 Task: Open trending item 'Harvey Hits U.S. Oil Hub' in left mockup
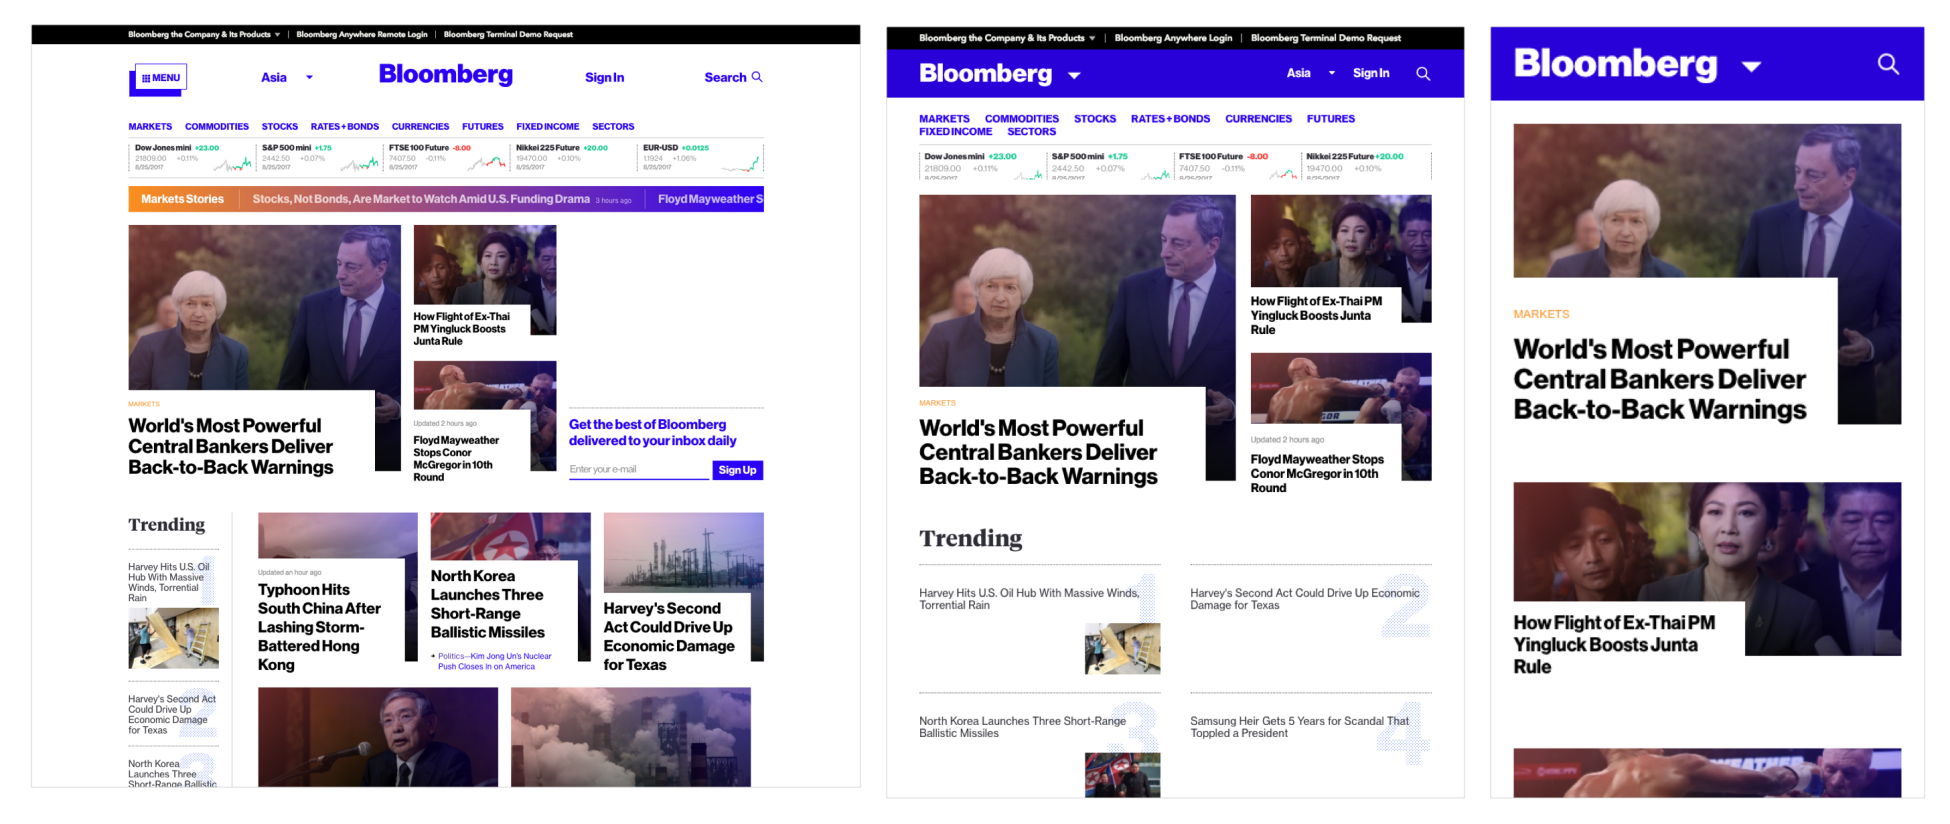click(x=169, y=582)
